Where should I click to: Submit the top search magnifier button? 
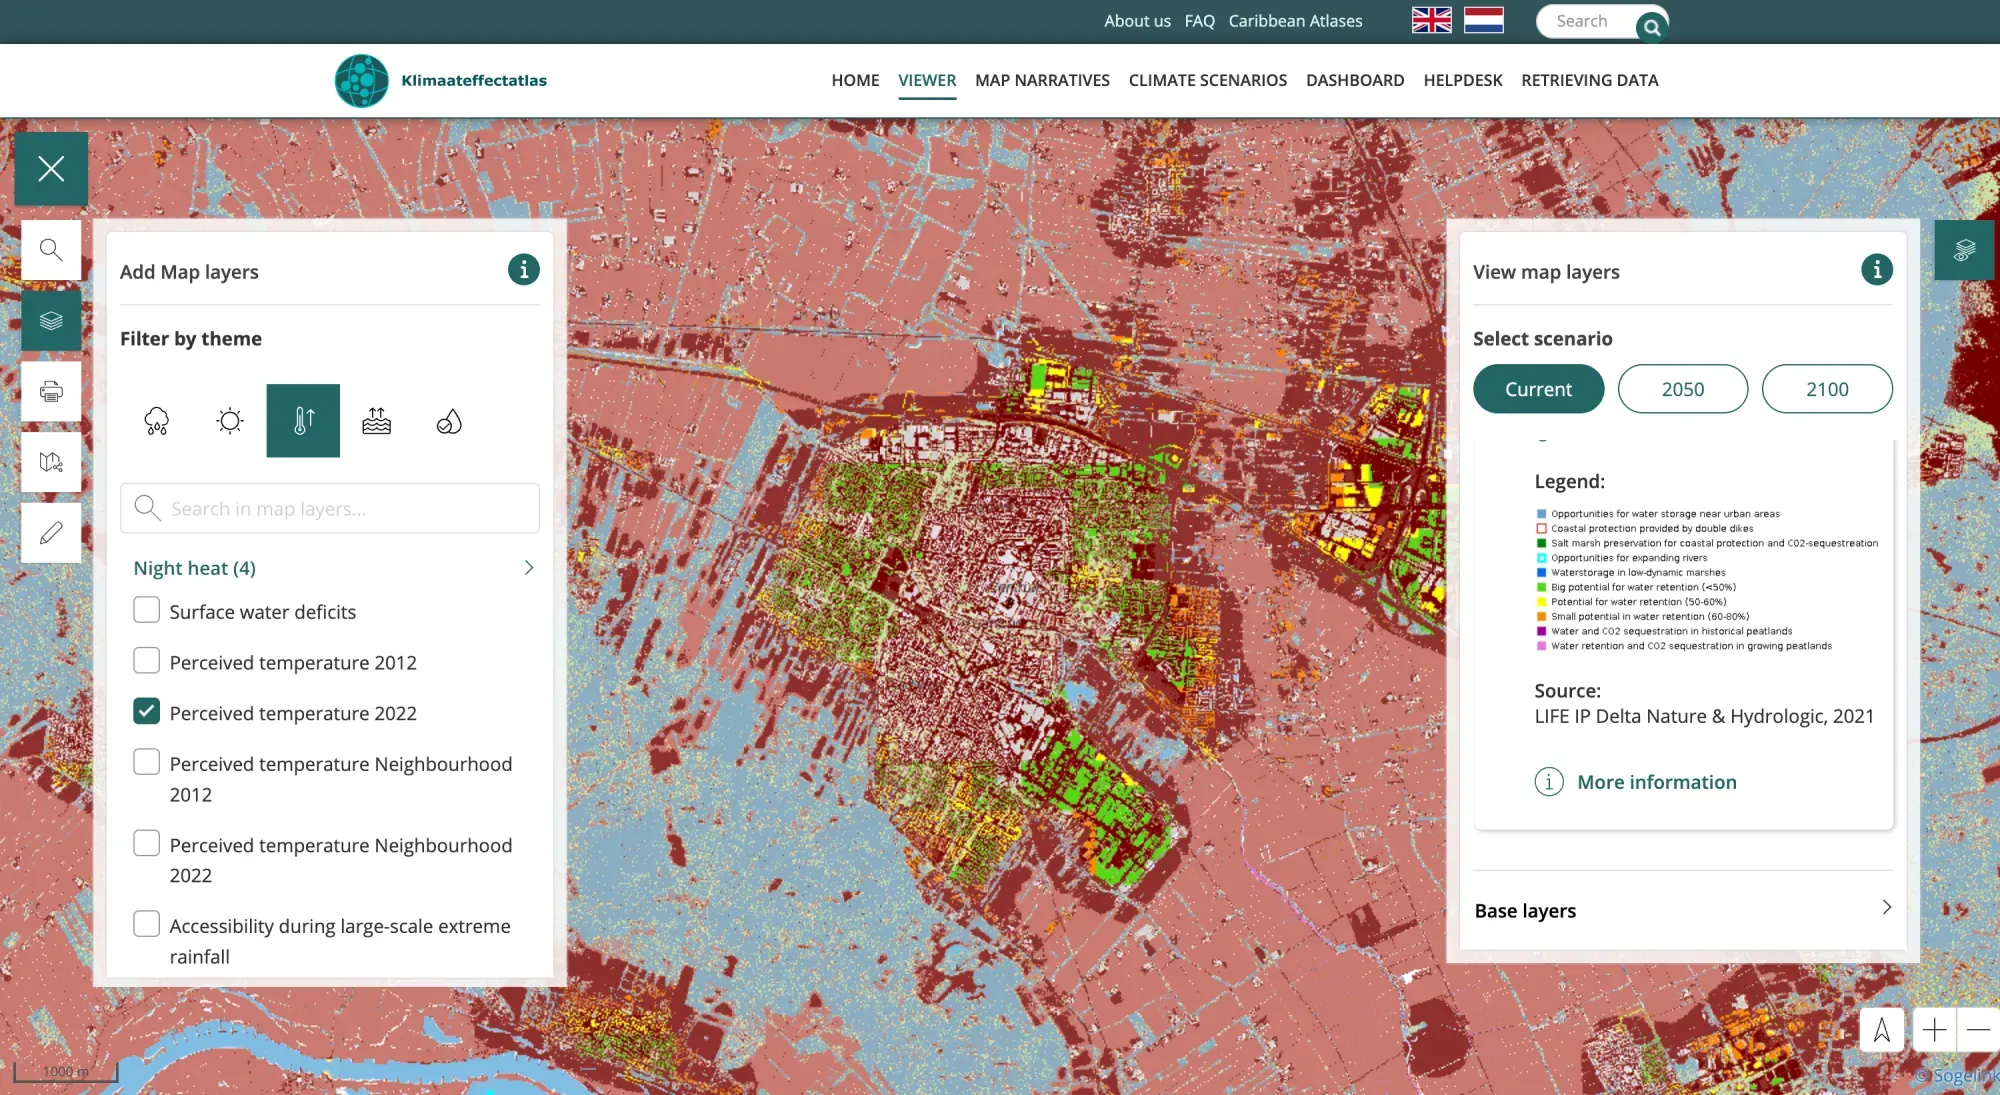click(x=1652, y=27)
